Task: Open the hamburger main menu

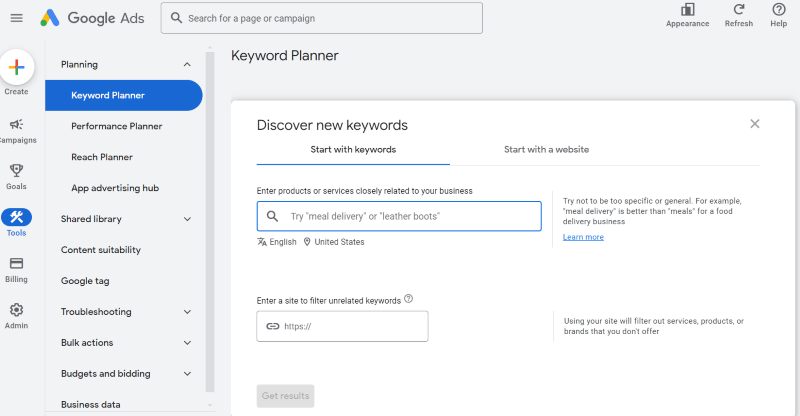Action: point(16,18)
